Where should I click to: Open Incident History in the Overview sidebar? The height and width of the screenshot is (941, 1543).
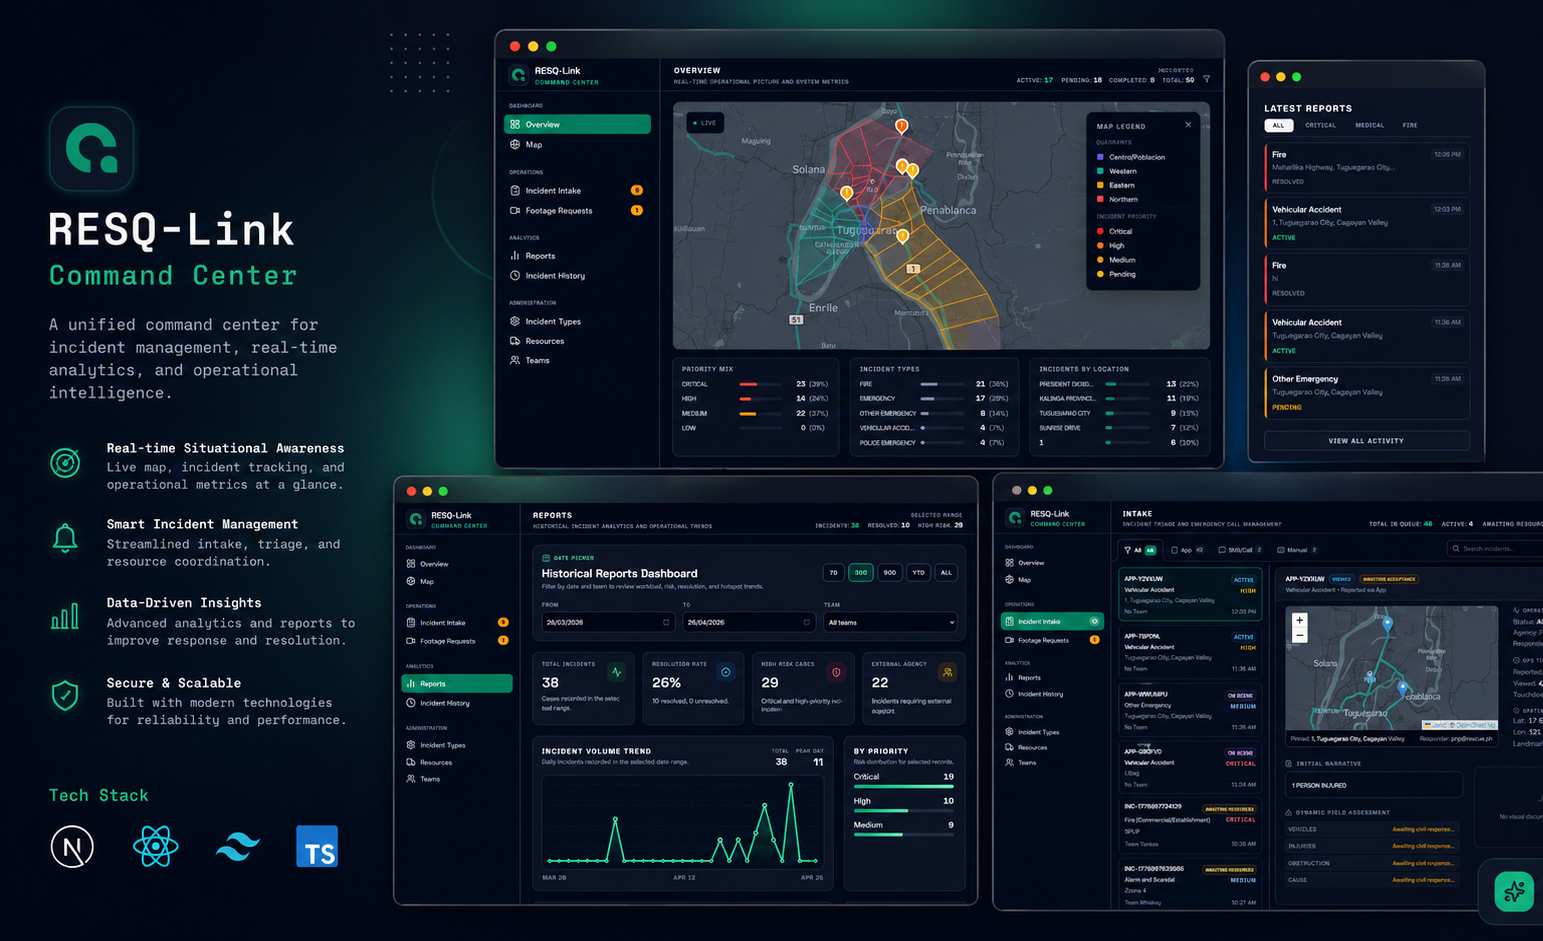555,276
